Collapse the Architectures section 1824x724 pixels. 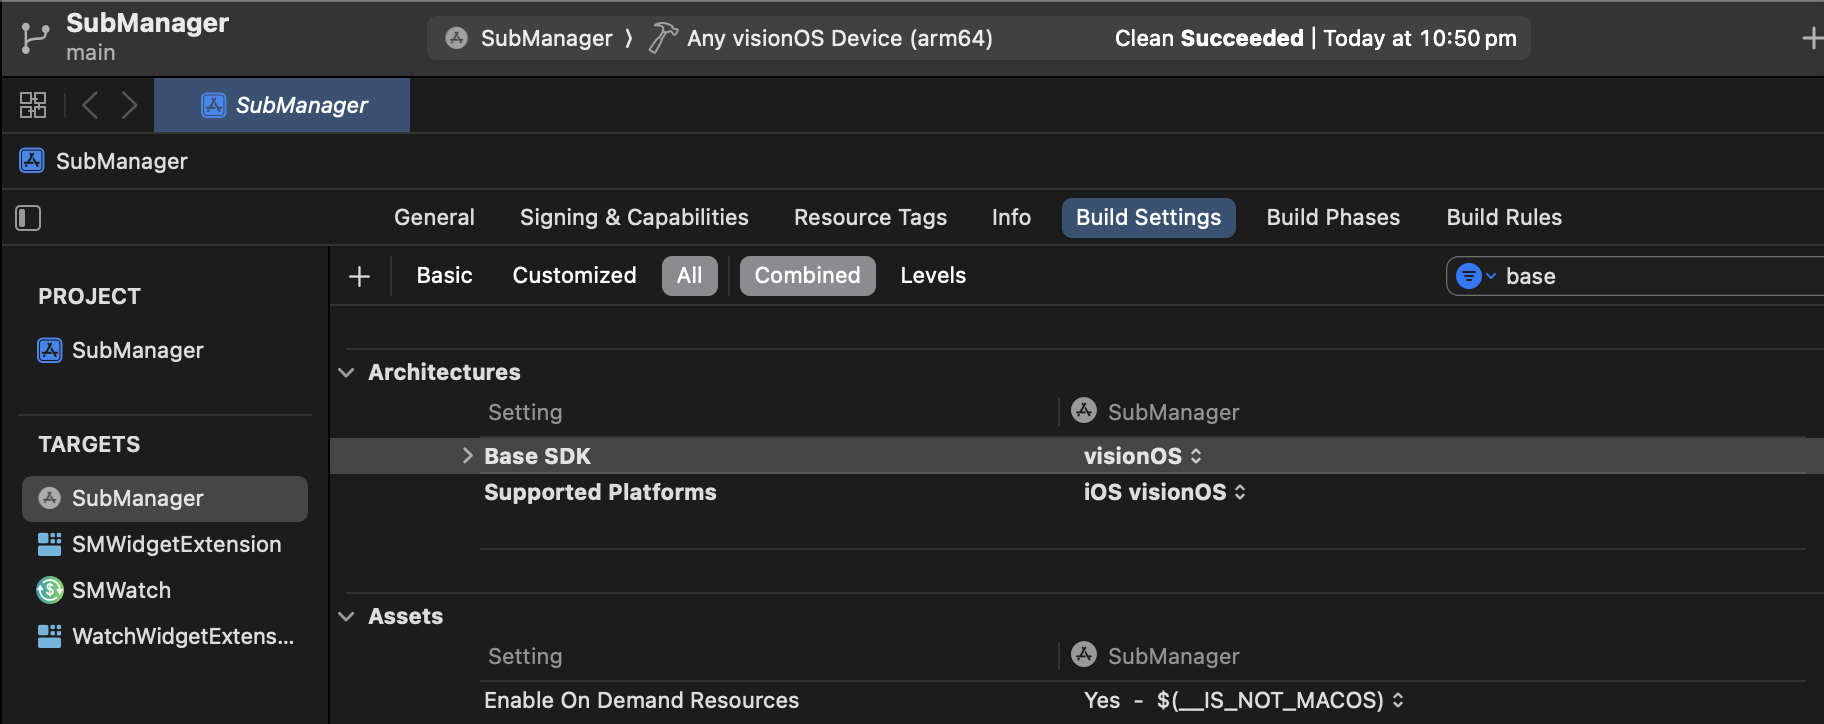pos(346,372)
